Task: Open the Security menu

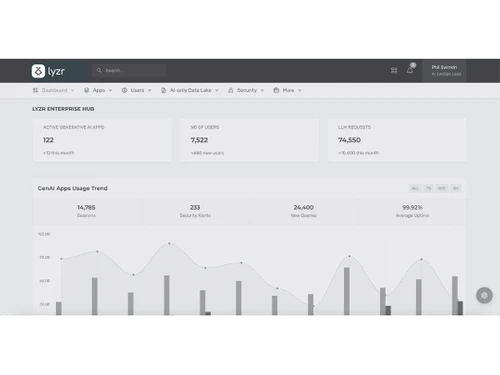Action: 246,90
